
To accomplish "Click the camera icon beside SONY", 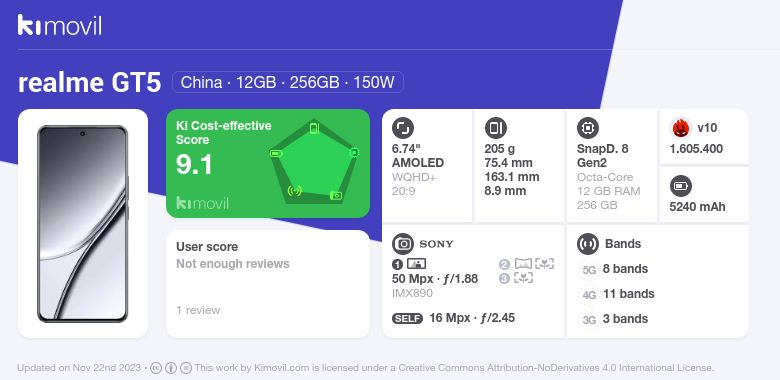I will [402, 244].
